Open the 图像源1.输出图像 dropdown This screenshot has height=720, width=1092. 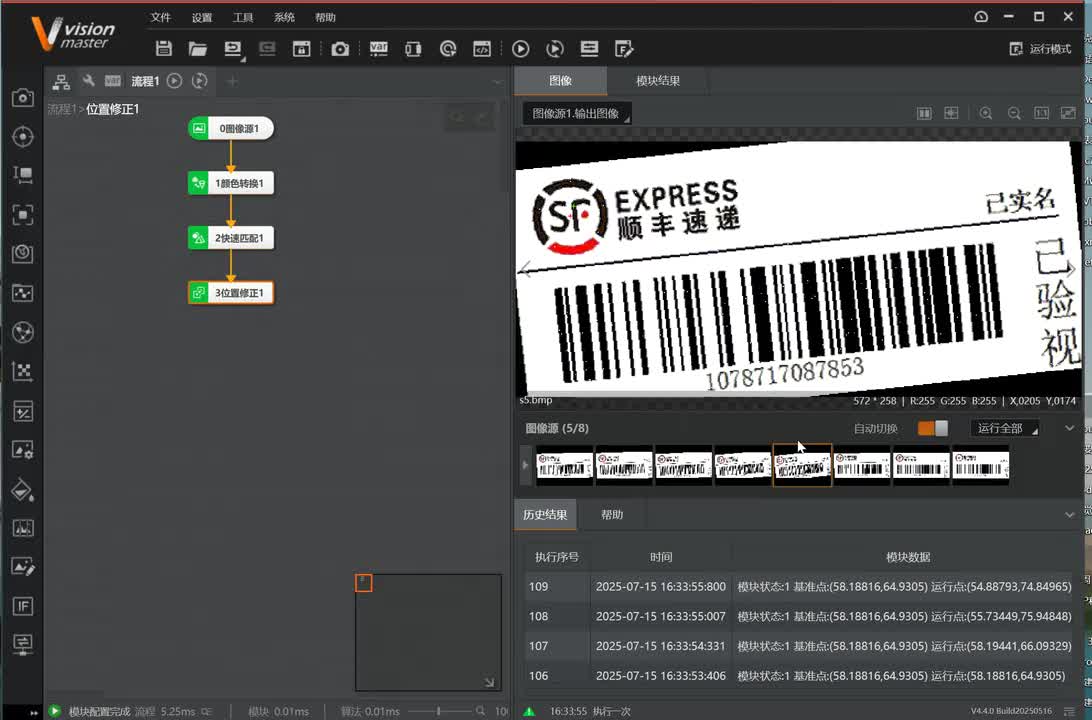(577, 114)
